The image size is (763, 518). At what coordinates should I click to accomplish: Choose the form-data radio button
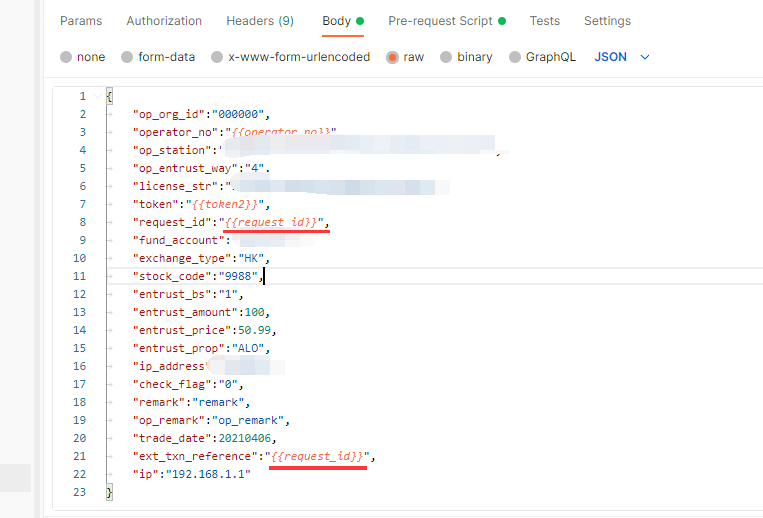tap(127, 57)
